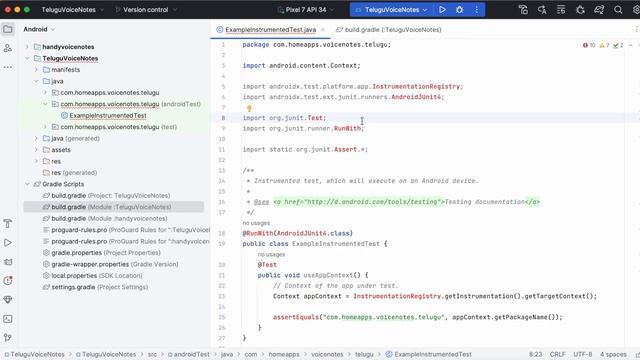This screenshot has height=360, width=640.
Task: Click the yellow warnings count indicator
Action: point(604,45)
